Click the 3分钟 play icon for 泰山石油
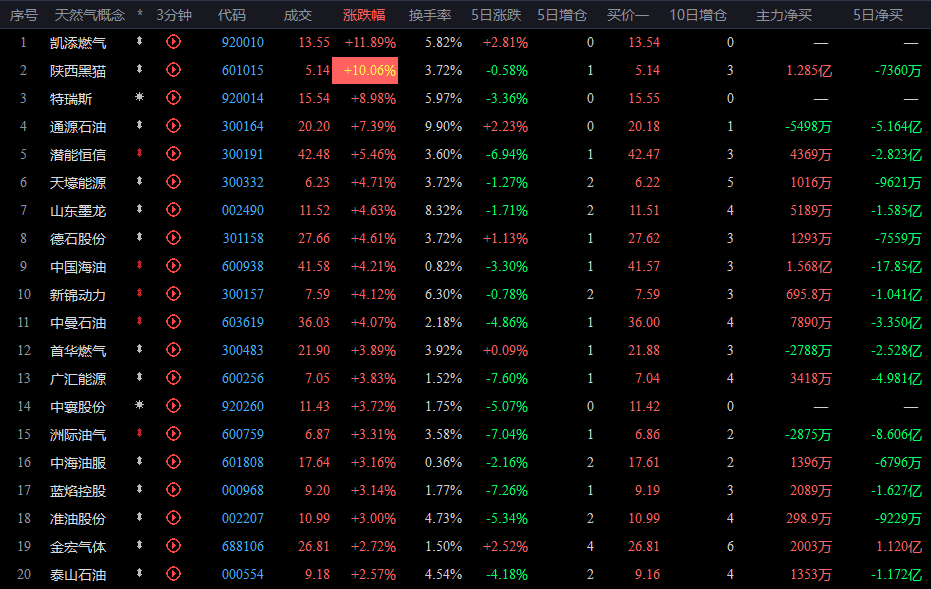Screen dimensions: 931x589 point(173,574)
